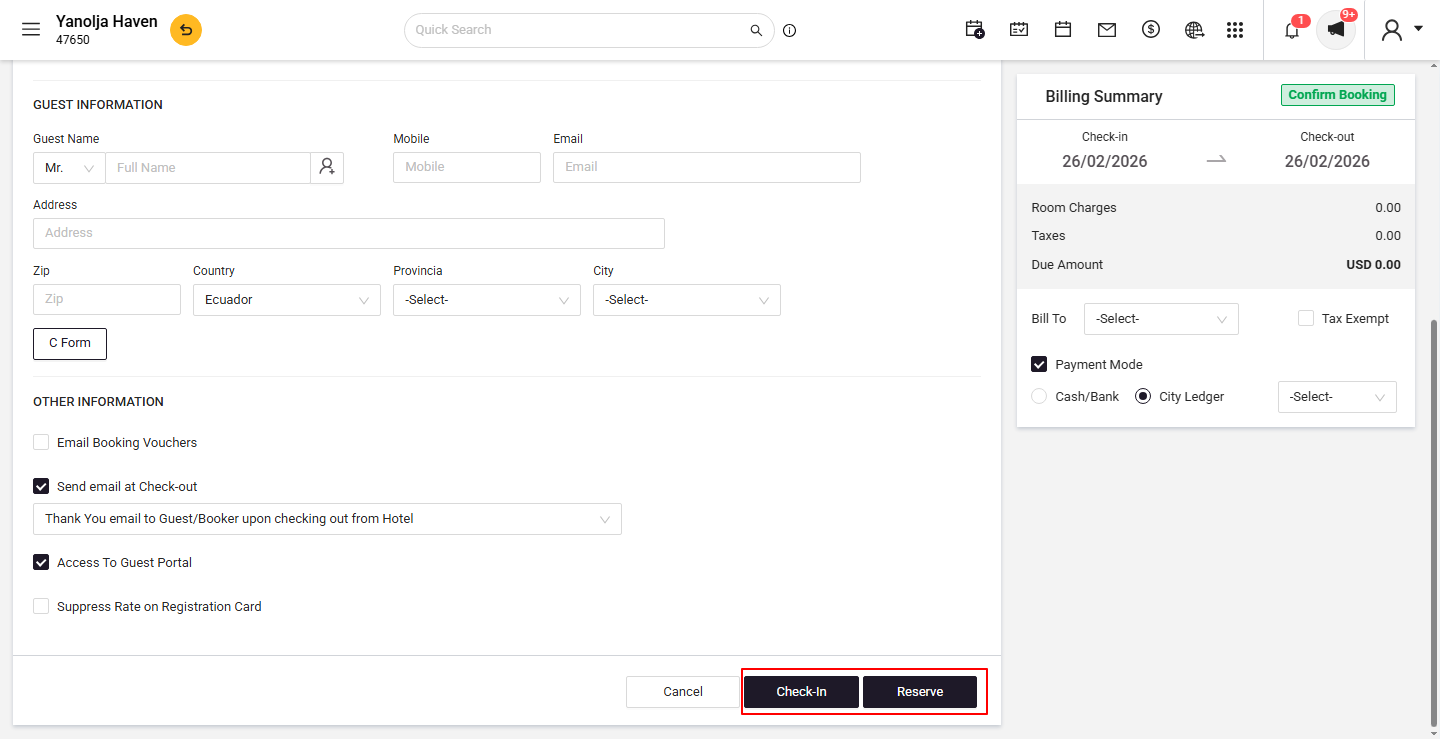The height and width of the screenshot is (739, 1440).
Task: Click the Yanolja Haven property name
Action: click(107, 21)
